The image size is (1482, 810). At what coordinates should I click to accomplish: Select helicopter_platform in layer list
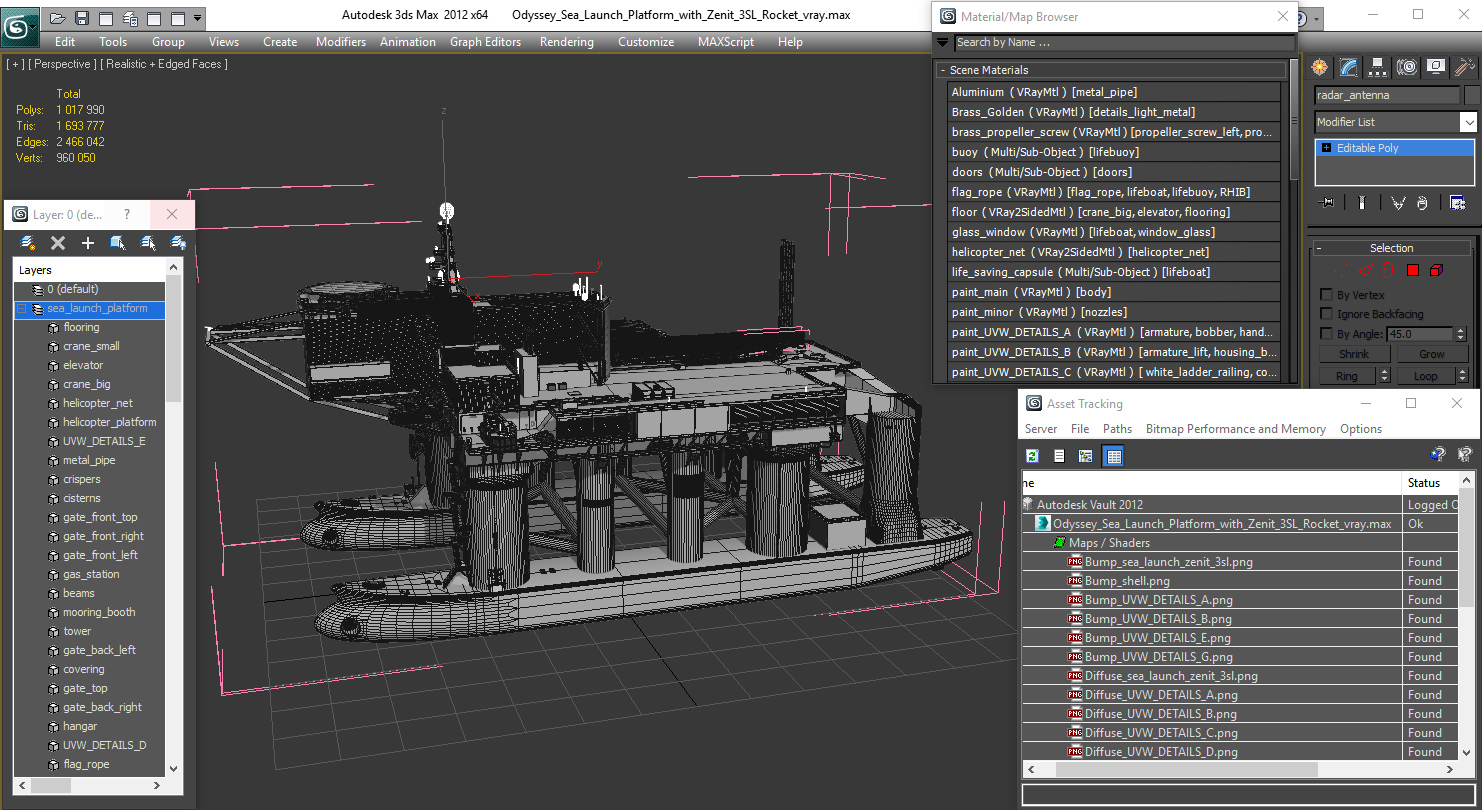tap(109, 422)
